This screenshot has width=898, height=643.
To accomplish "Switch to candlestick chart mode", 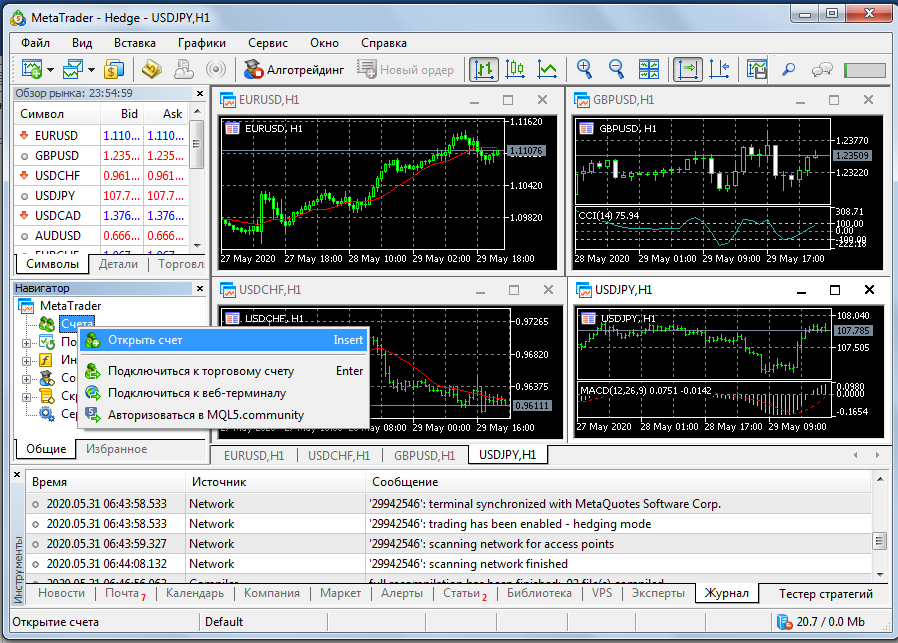I will pos(515,69).
